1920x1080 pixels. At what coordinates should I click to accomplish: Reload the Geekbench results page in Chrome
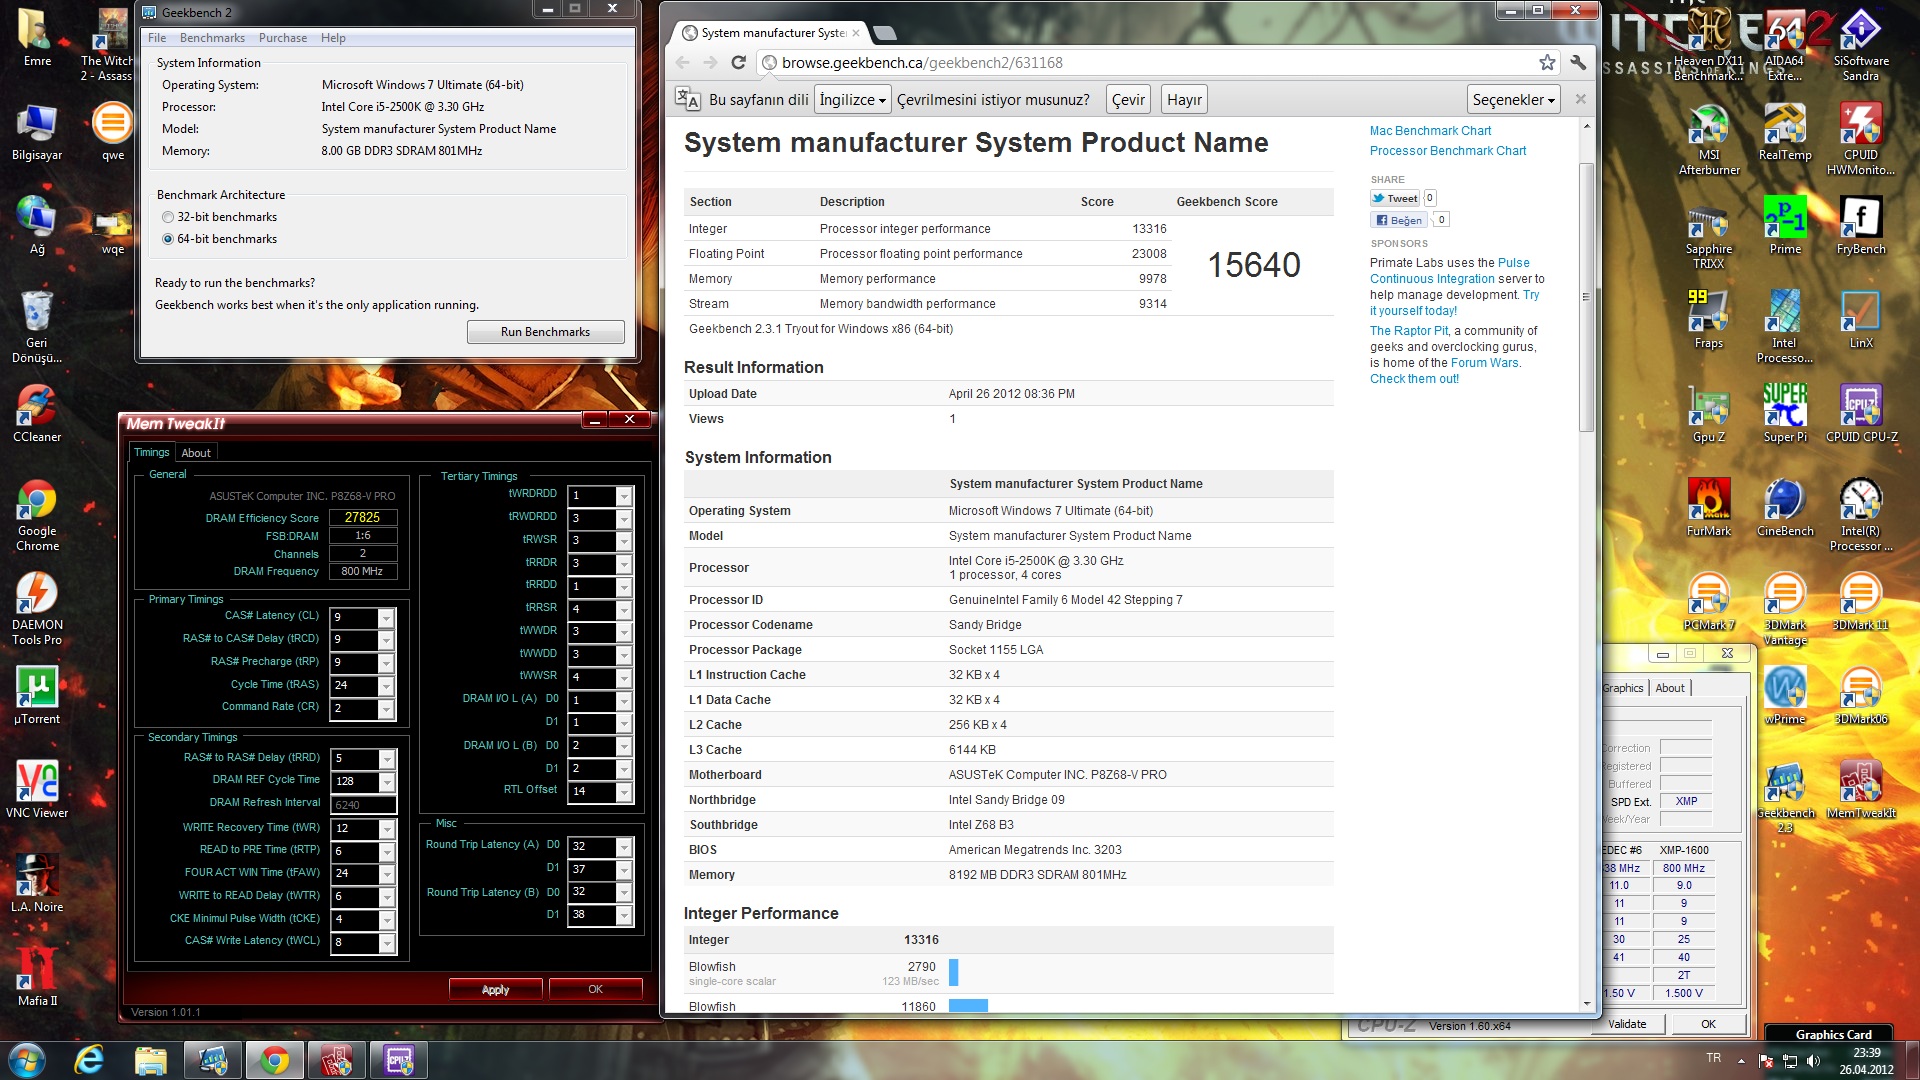click(738, 63)
